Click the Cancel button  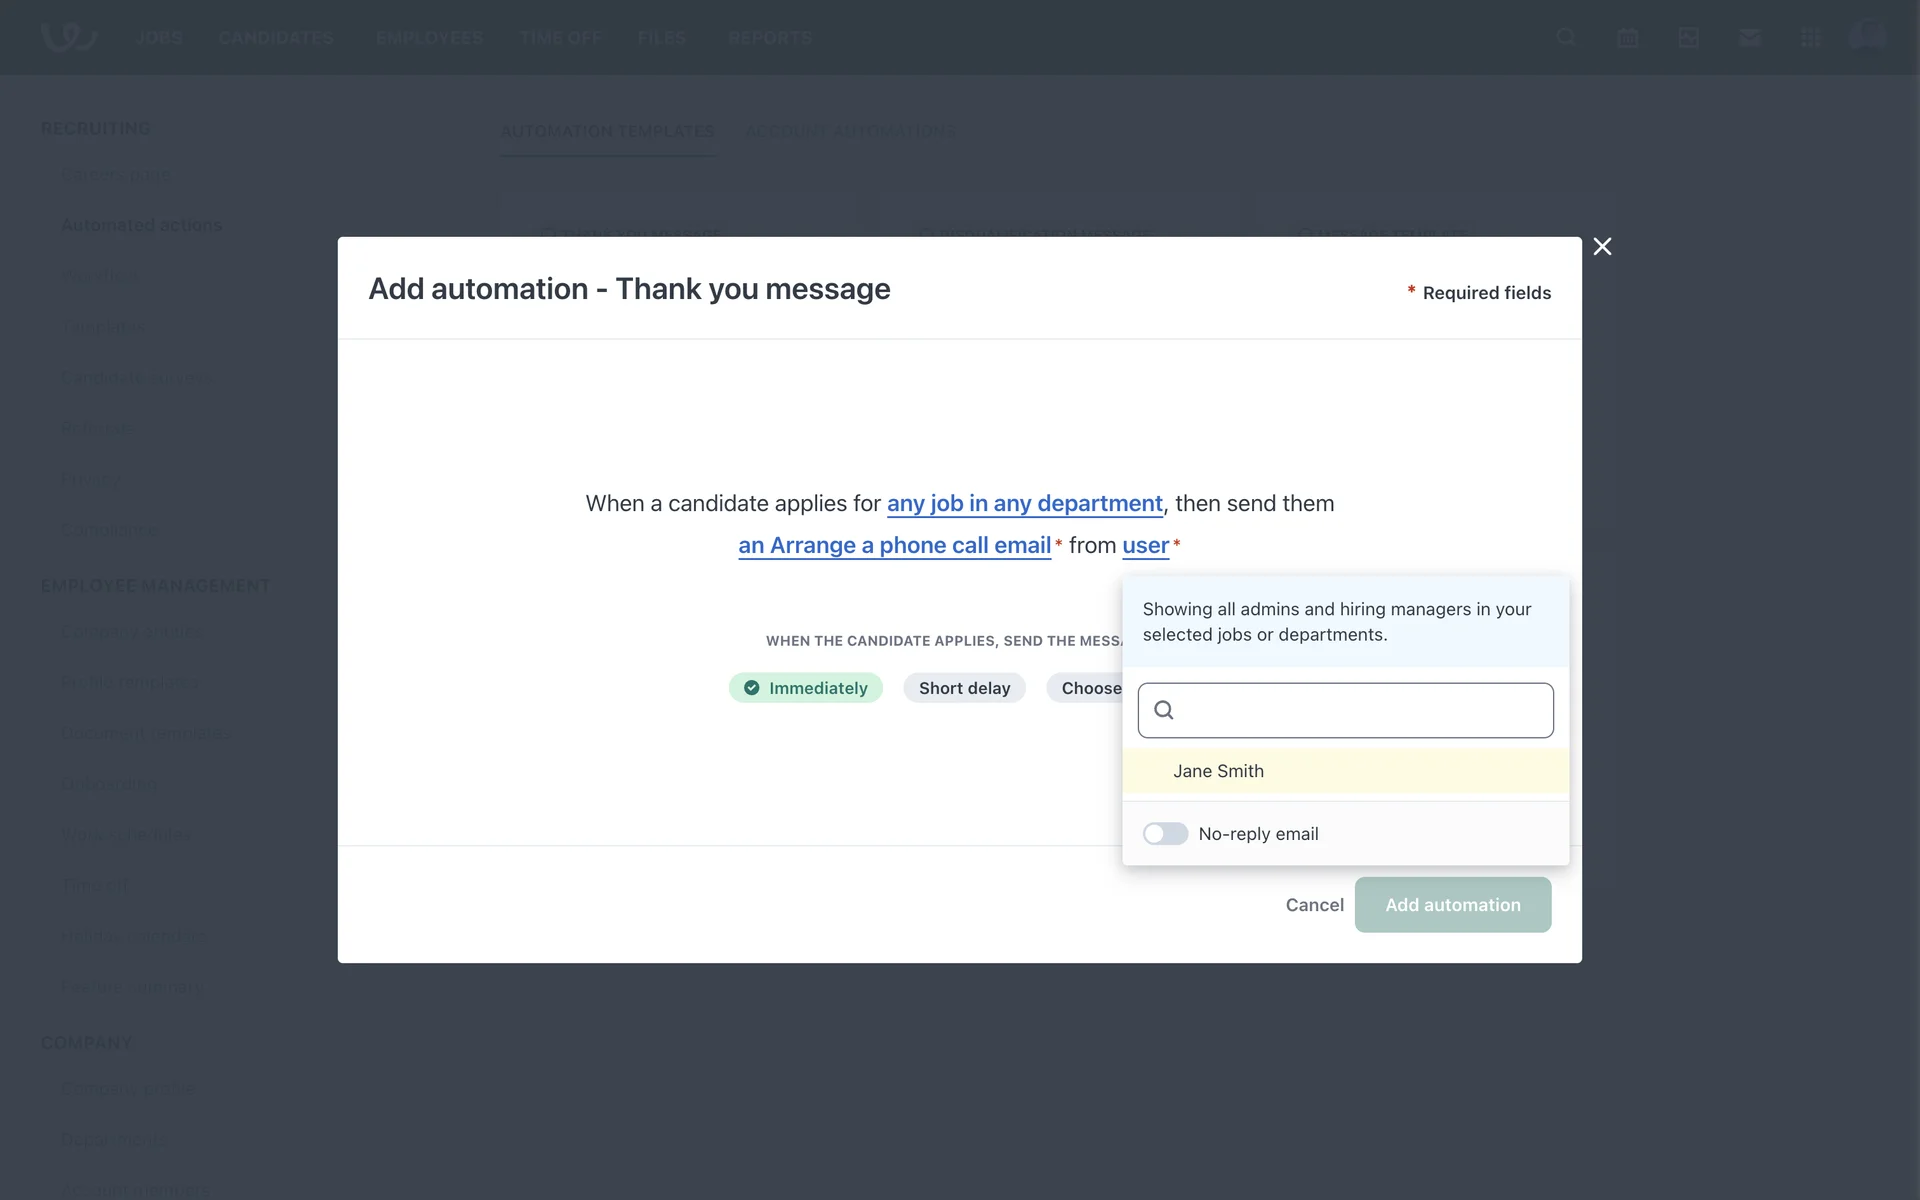click(1314, 905)
